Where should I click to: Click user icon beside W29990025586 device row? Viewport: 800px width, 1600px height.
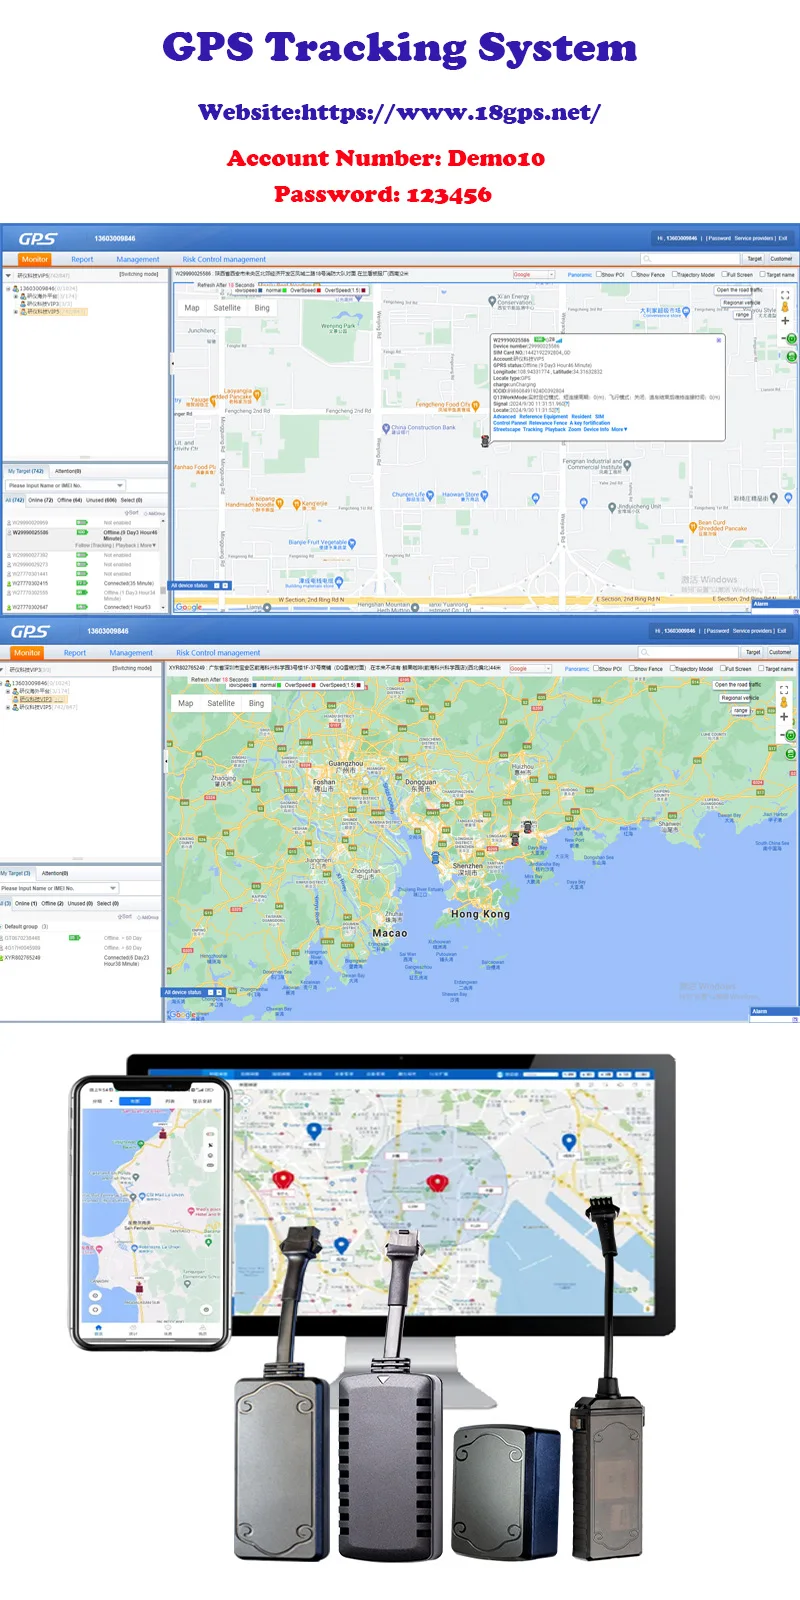pos(9,533)
